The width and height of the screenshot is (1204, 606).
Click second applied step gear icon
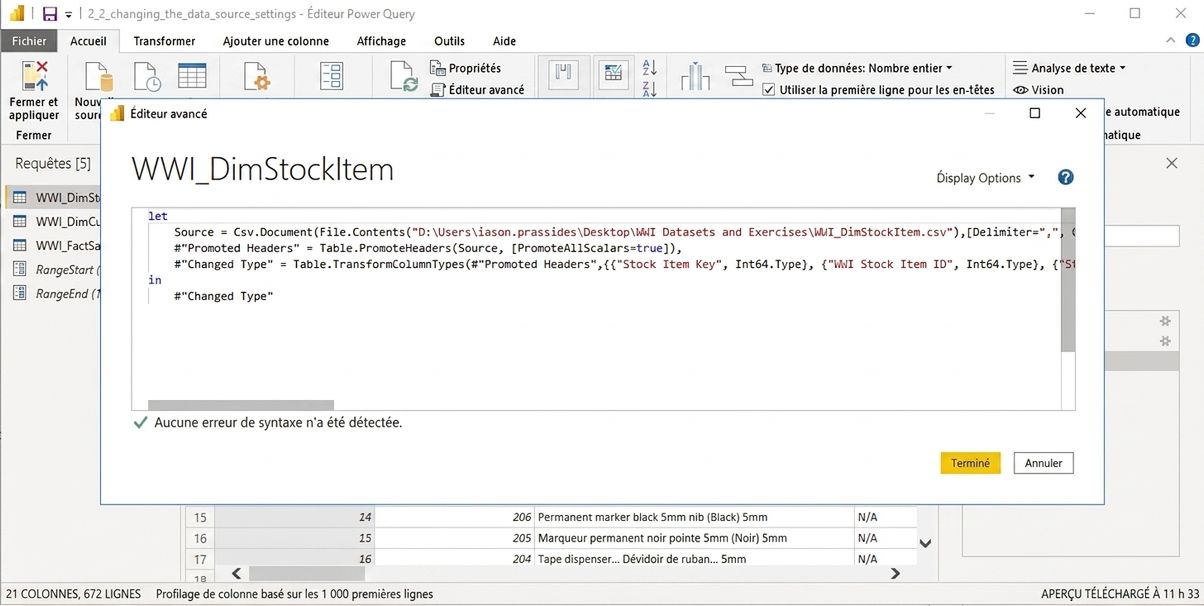1164,342
